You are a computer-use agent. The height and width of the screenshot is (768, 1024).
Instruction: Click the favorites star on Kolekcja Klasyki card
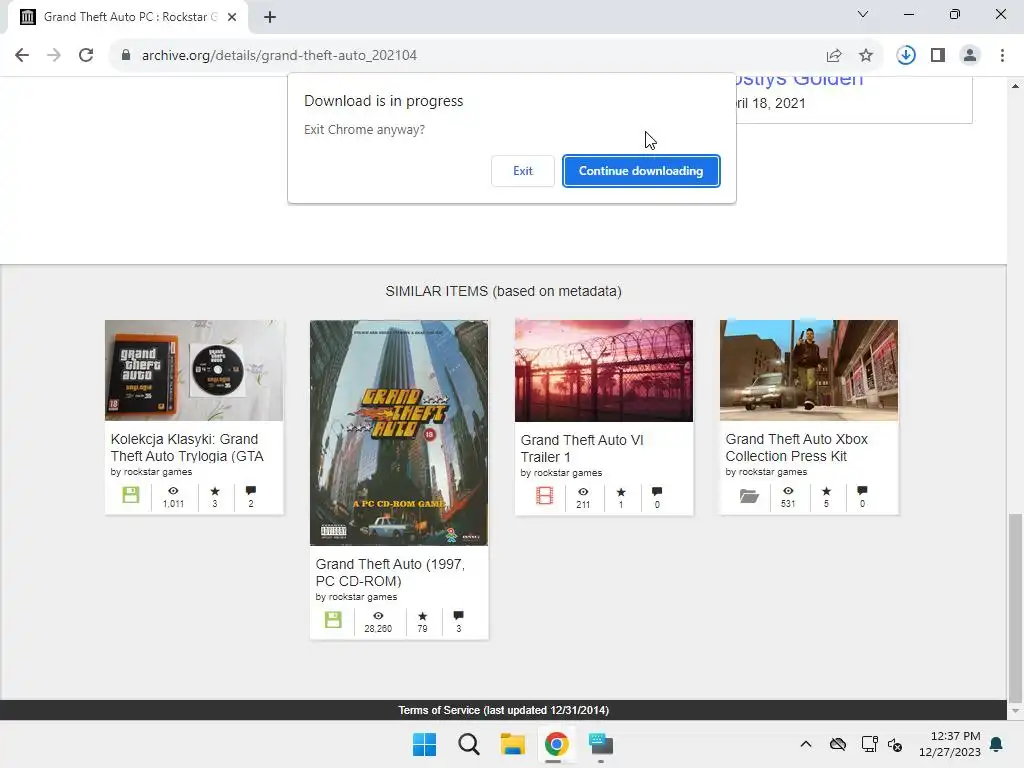click(x=215, y=490)
